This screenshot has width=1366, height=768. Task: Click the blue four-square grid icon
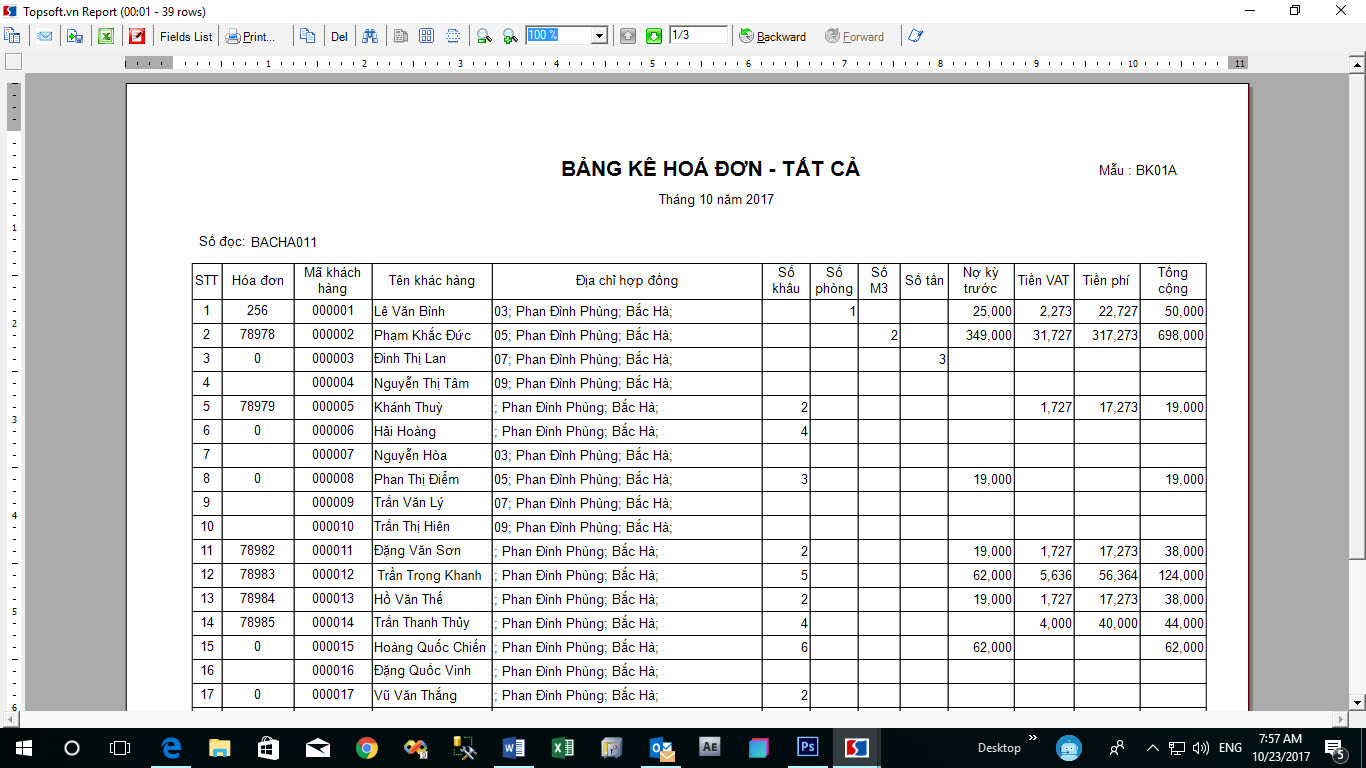click(x=427, y=36)
